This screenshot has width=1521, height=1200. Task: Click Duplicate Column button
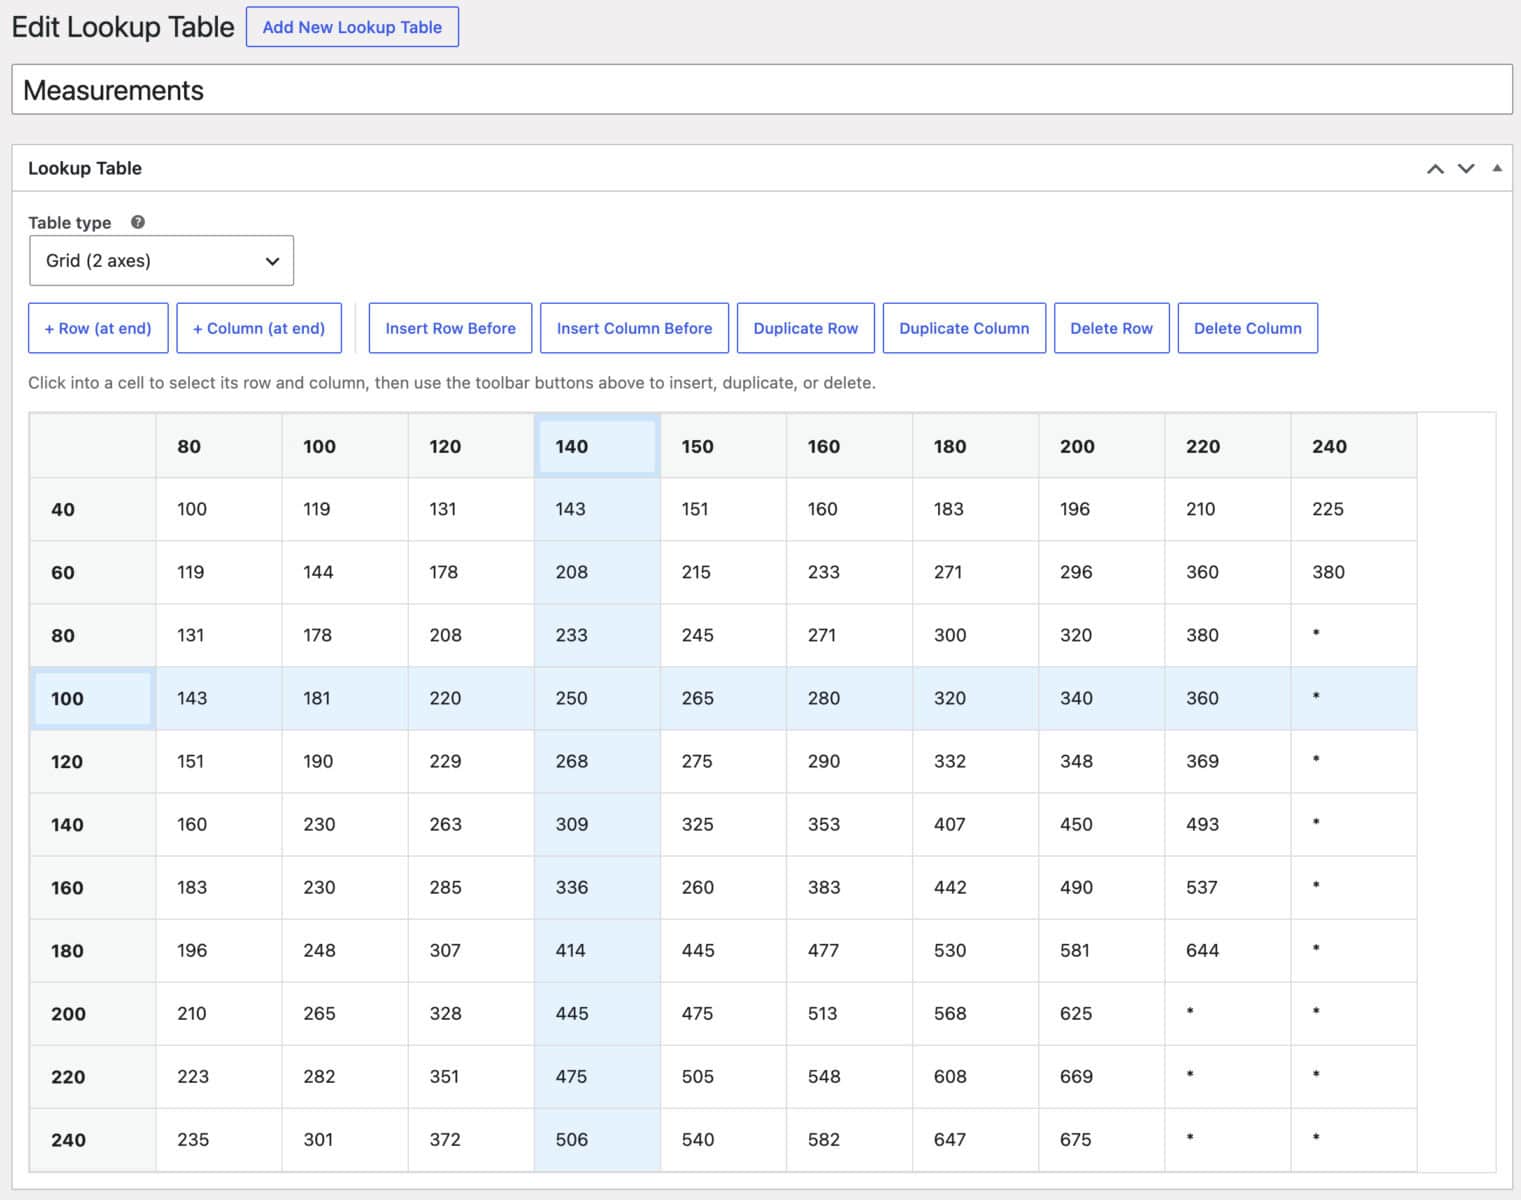point(964,328)
